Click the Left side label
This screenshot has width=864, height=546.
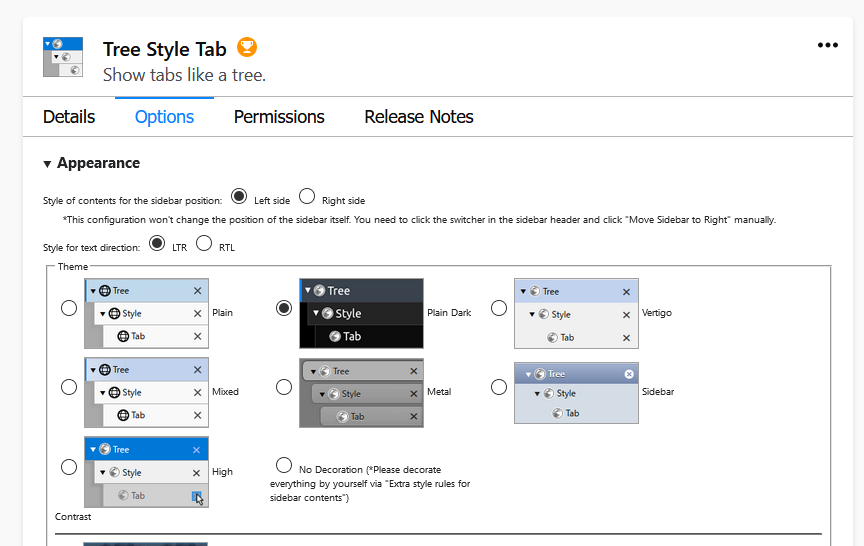[x=272, y=201]
